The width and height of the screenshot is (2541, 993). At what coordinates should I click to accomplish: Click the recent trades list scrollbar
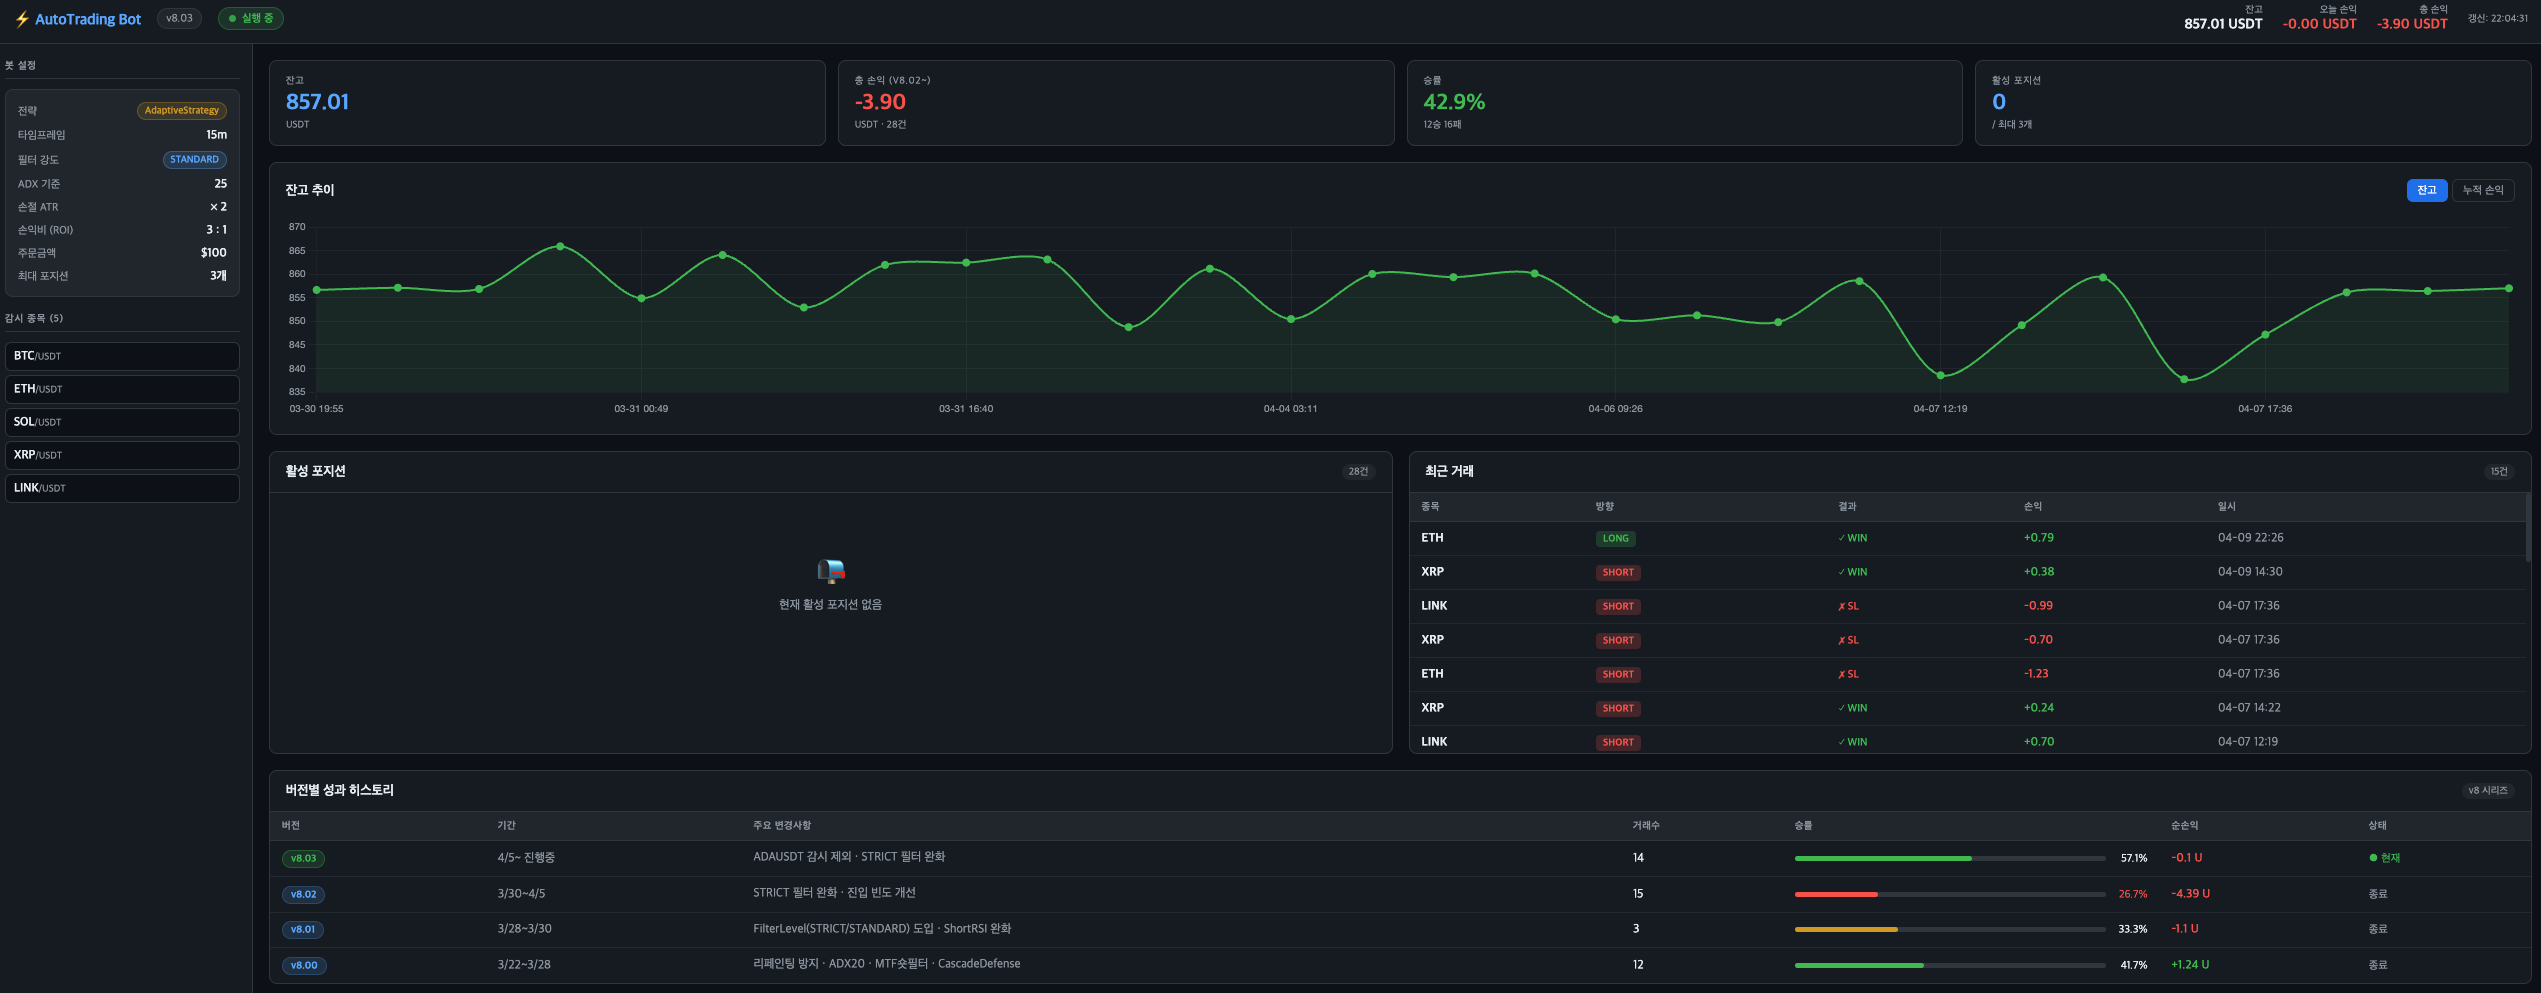2527,530
